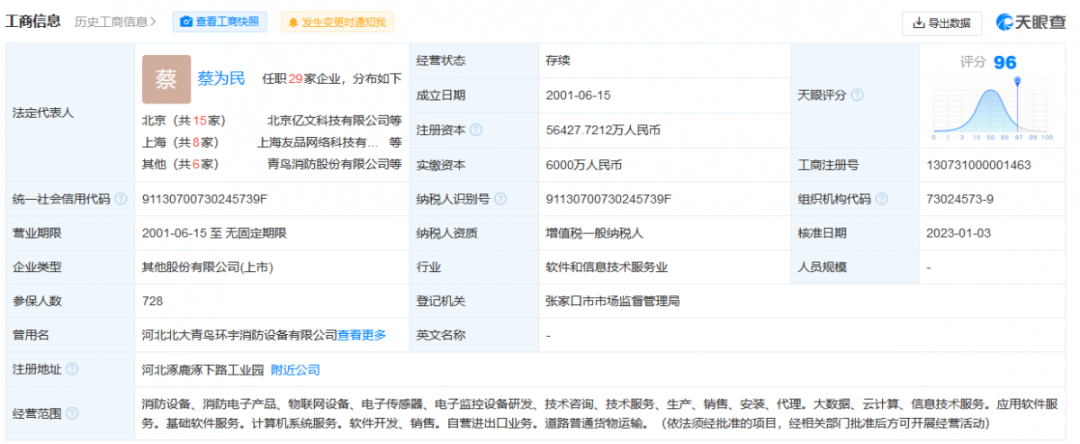Click 核准日期 value 2023-01-03
The width and height of the screenshot is (1080, 444).
(959, 233)
